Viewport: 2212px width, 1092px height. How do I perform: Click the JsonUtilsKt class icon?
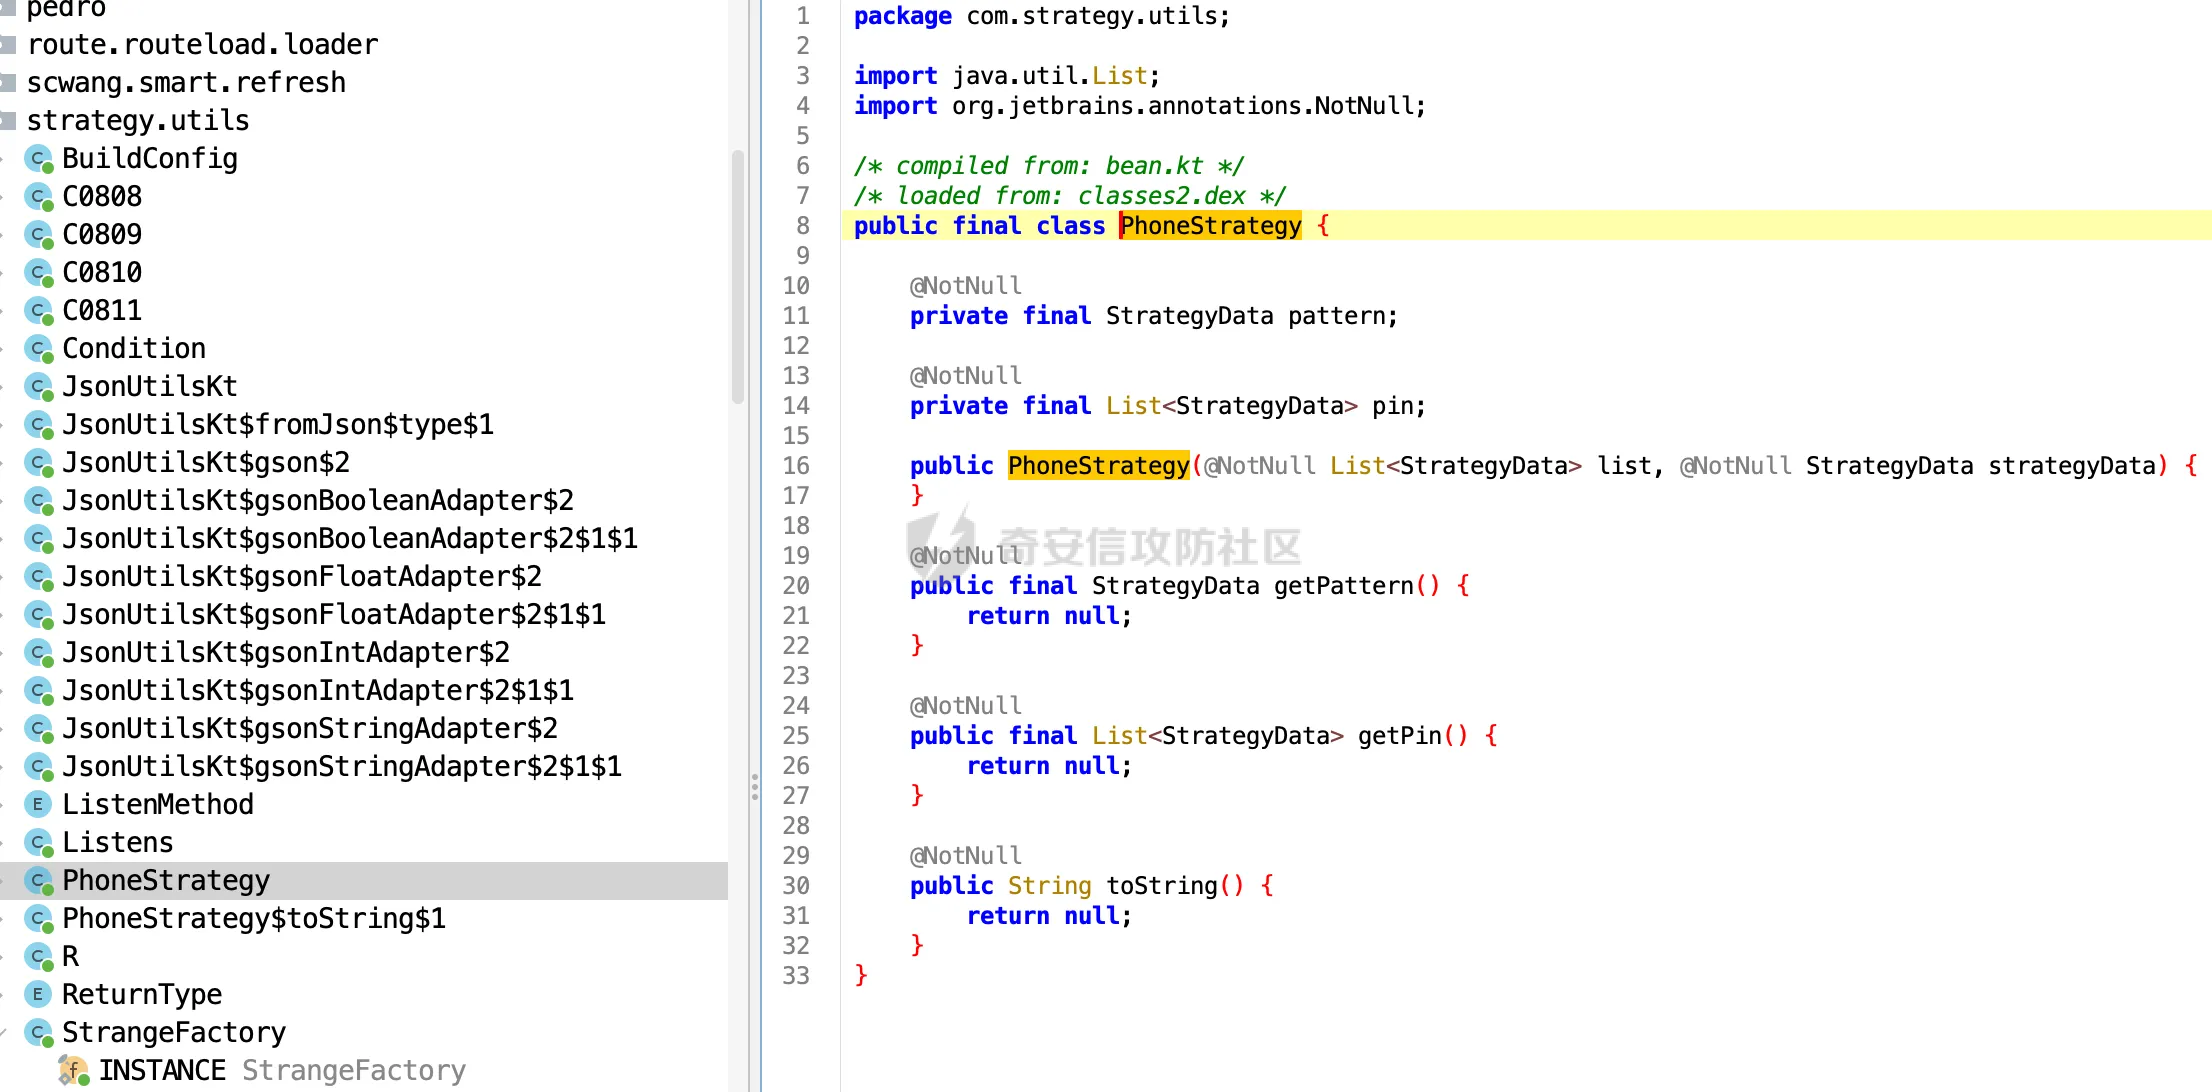point(39,387)
